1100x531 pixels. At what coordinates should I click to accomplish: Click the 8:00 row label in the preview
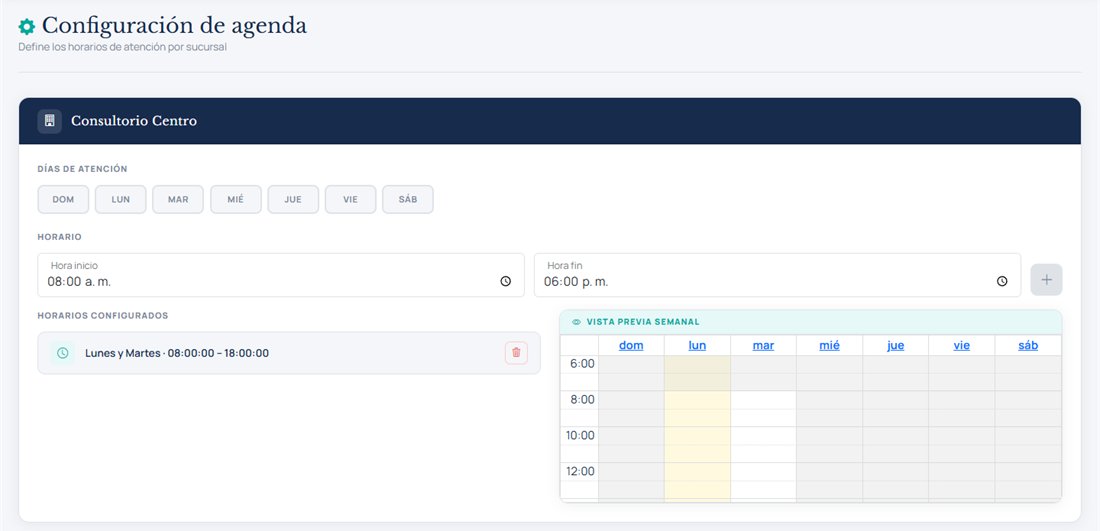click(x=583, y=400)
